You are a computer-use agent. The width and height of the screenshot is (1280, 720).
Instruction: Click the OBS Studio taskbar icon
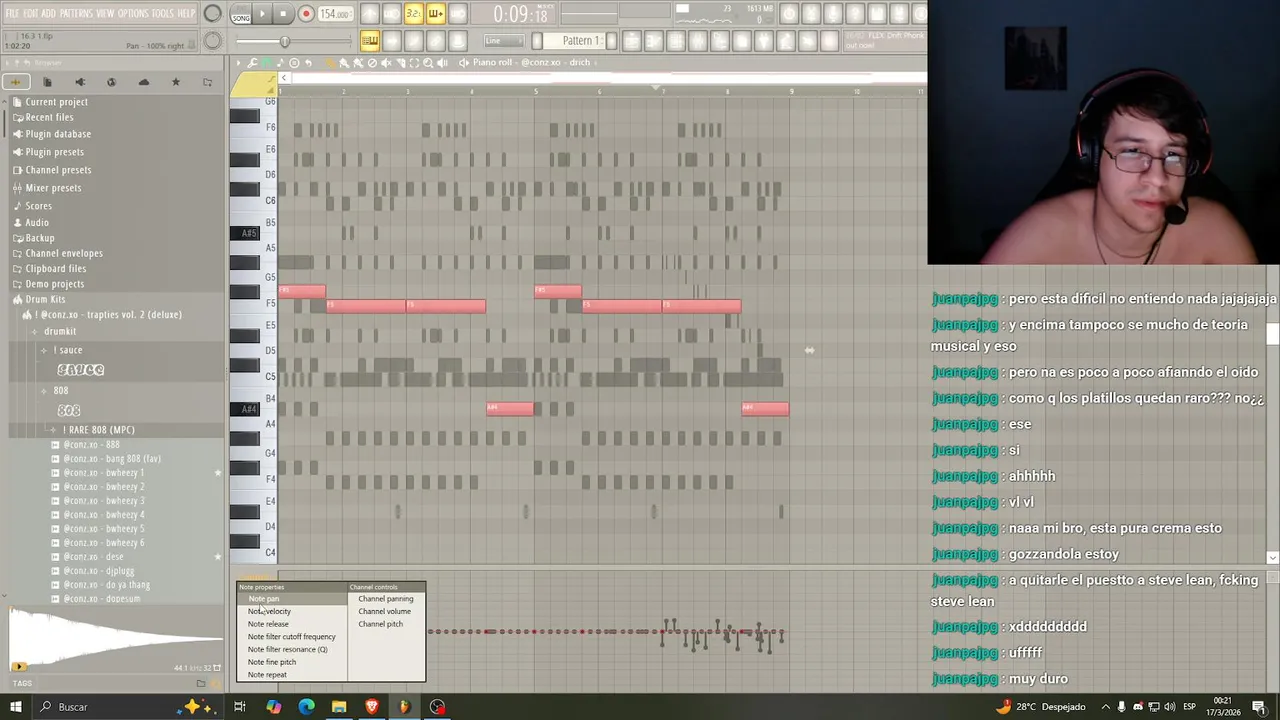(x=437, y=707)
